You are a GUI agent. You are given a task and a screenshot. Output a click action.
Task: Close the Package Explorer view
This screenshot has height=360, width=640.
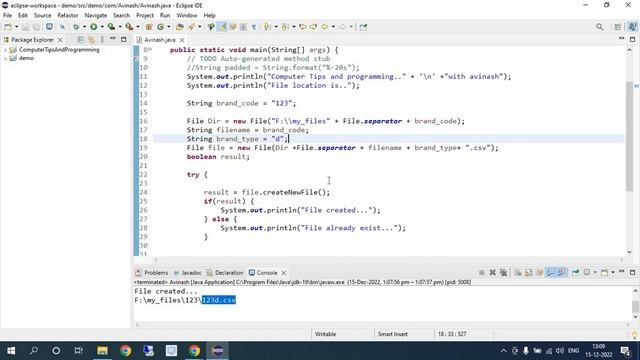tap(60, 40)
